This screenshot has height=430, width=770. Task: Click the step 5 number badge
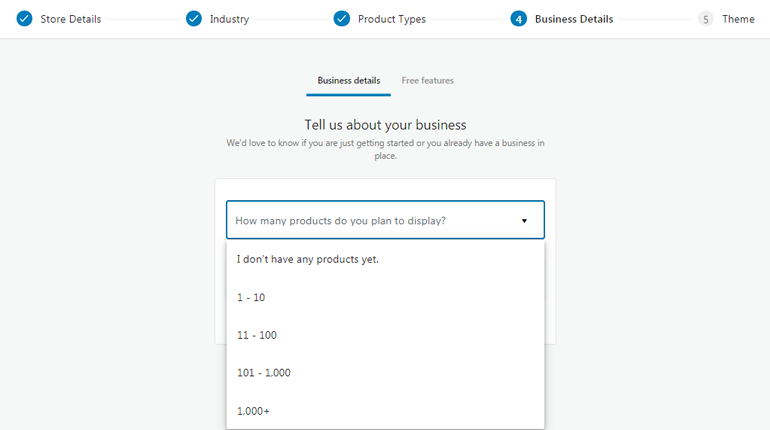(x=706, y=19)
